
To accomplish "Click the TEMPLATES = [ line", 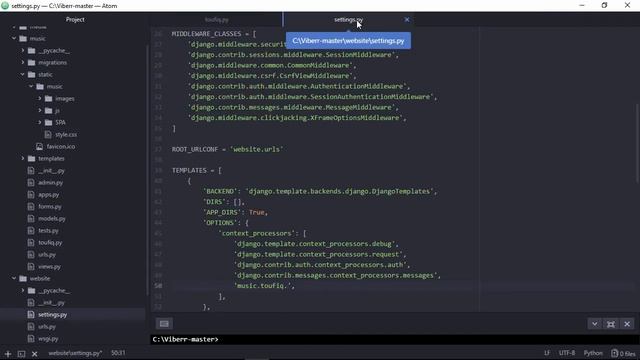I will tap(196, 170).
